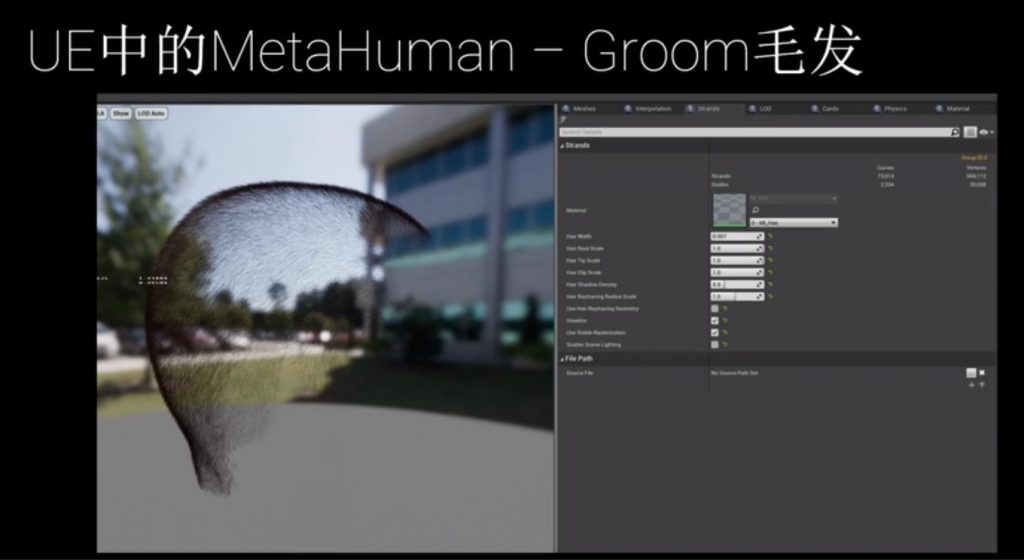Adjust the Hair Shadow Density slider field
1024x560 pixels.
tap(737, 285)
